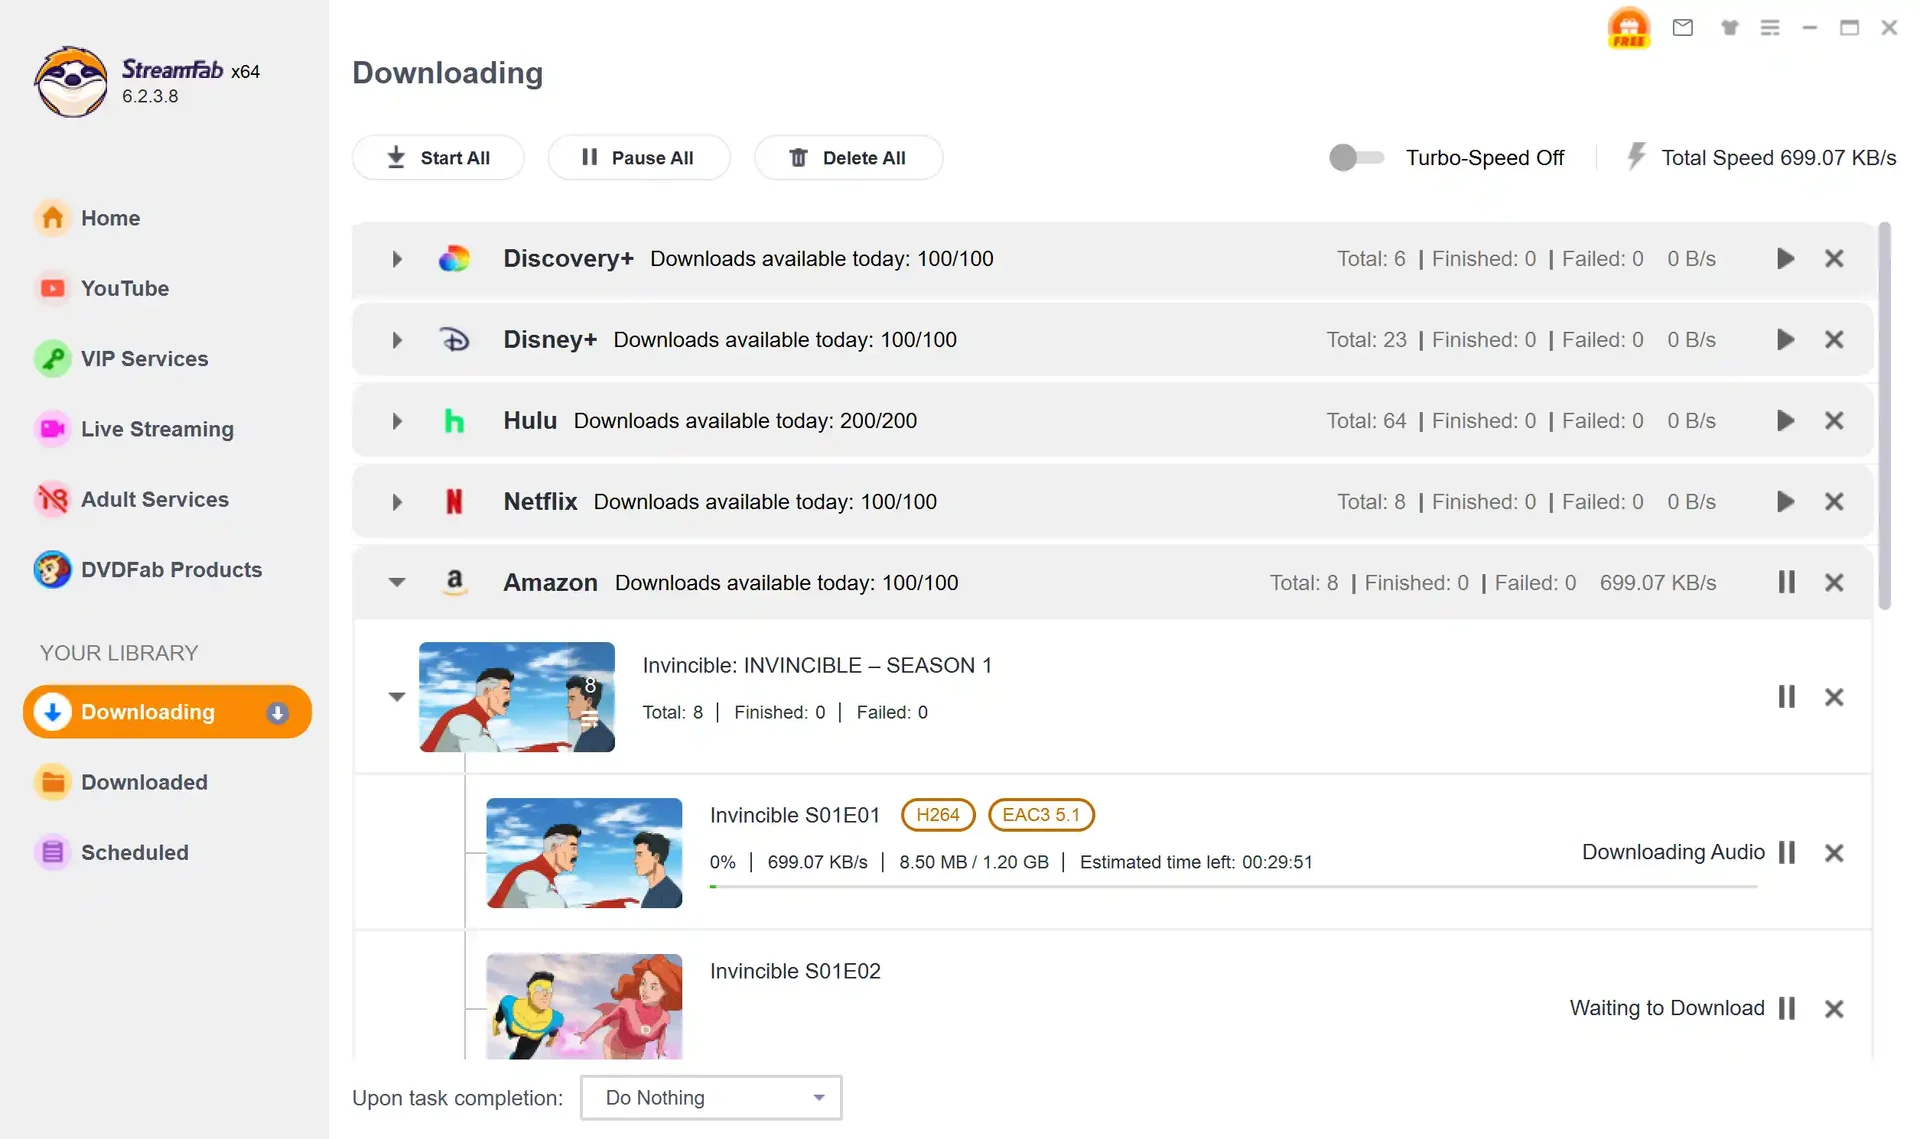Screen dimensions: 1920x1139
Task: Click the H264 codec badge
Action: (938, 815)
